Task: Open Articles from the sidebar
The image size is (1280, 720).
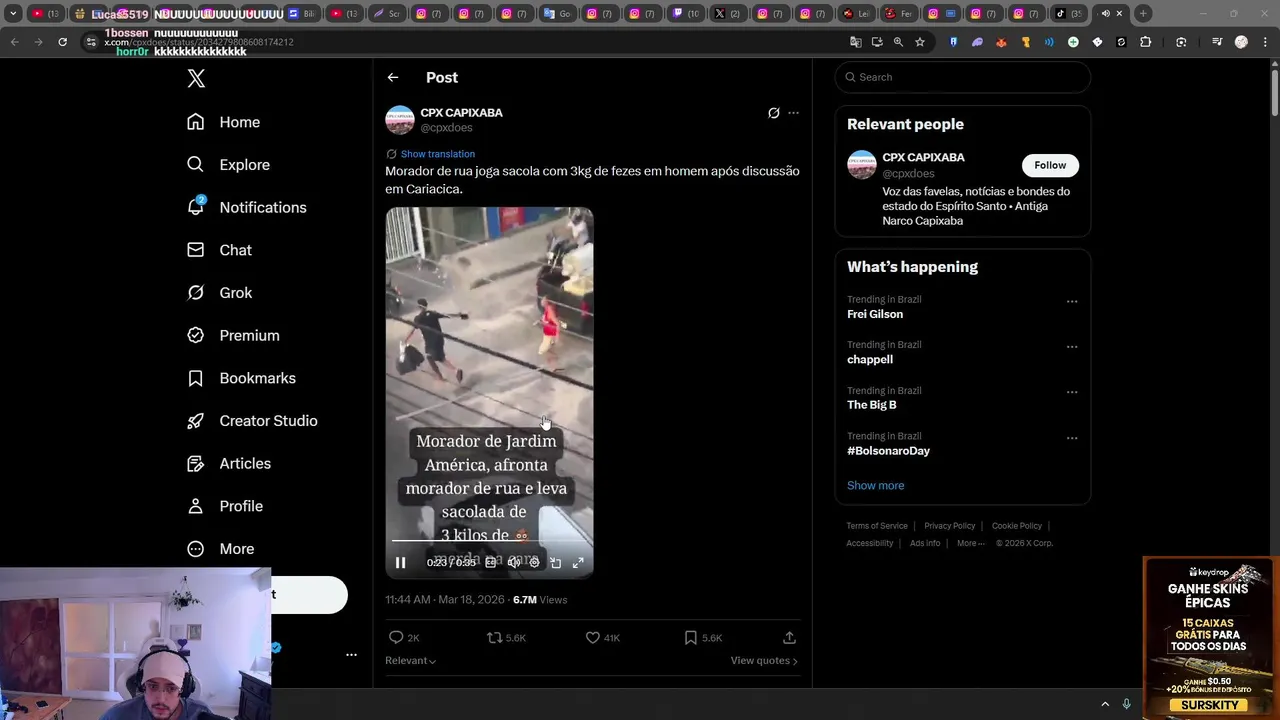Action: [x=229, y=463]
